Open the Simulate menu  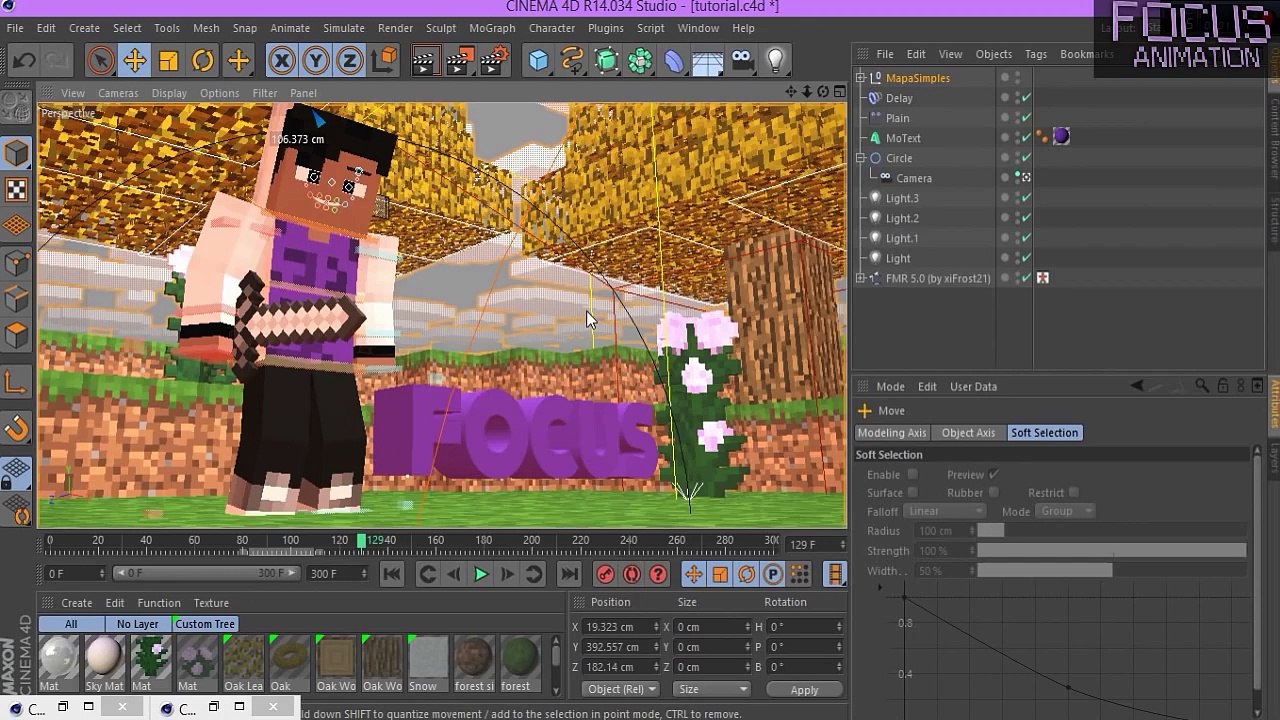[343, 28]
